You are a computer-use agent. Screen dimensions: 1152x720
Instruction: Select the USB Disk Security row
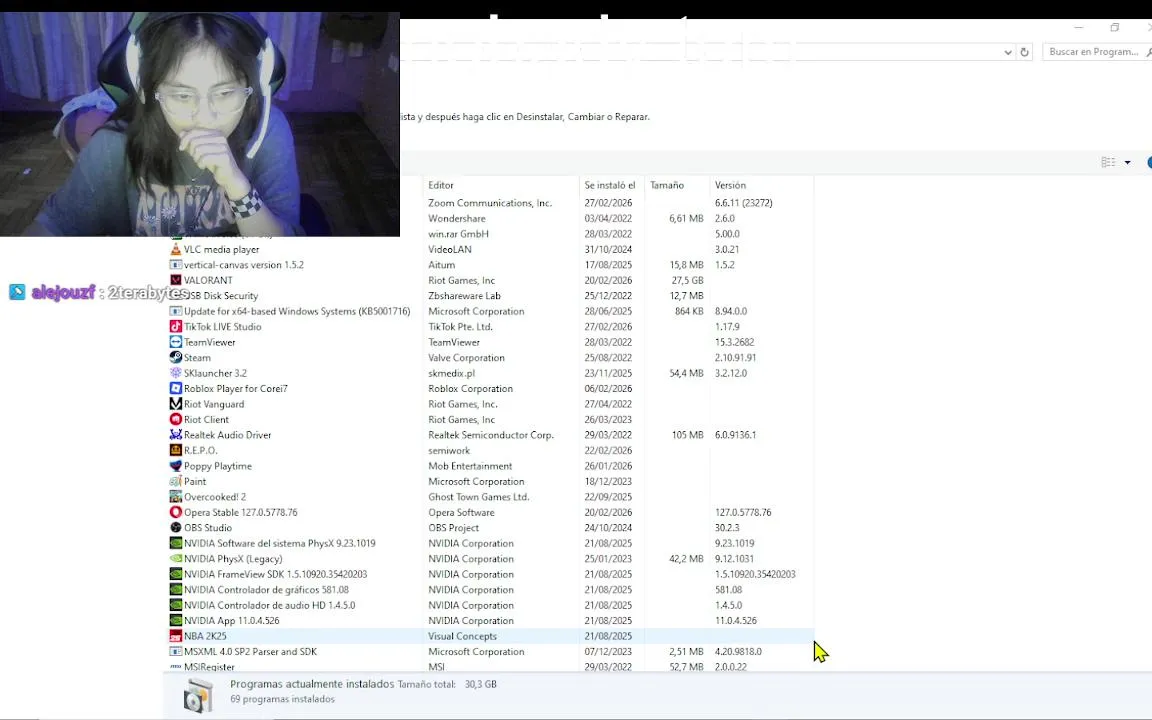(x=491, y=295)
